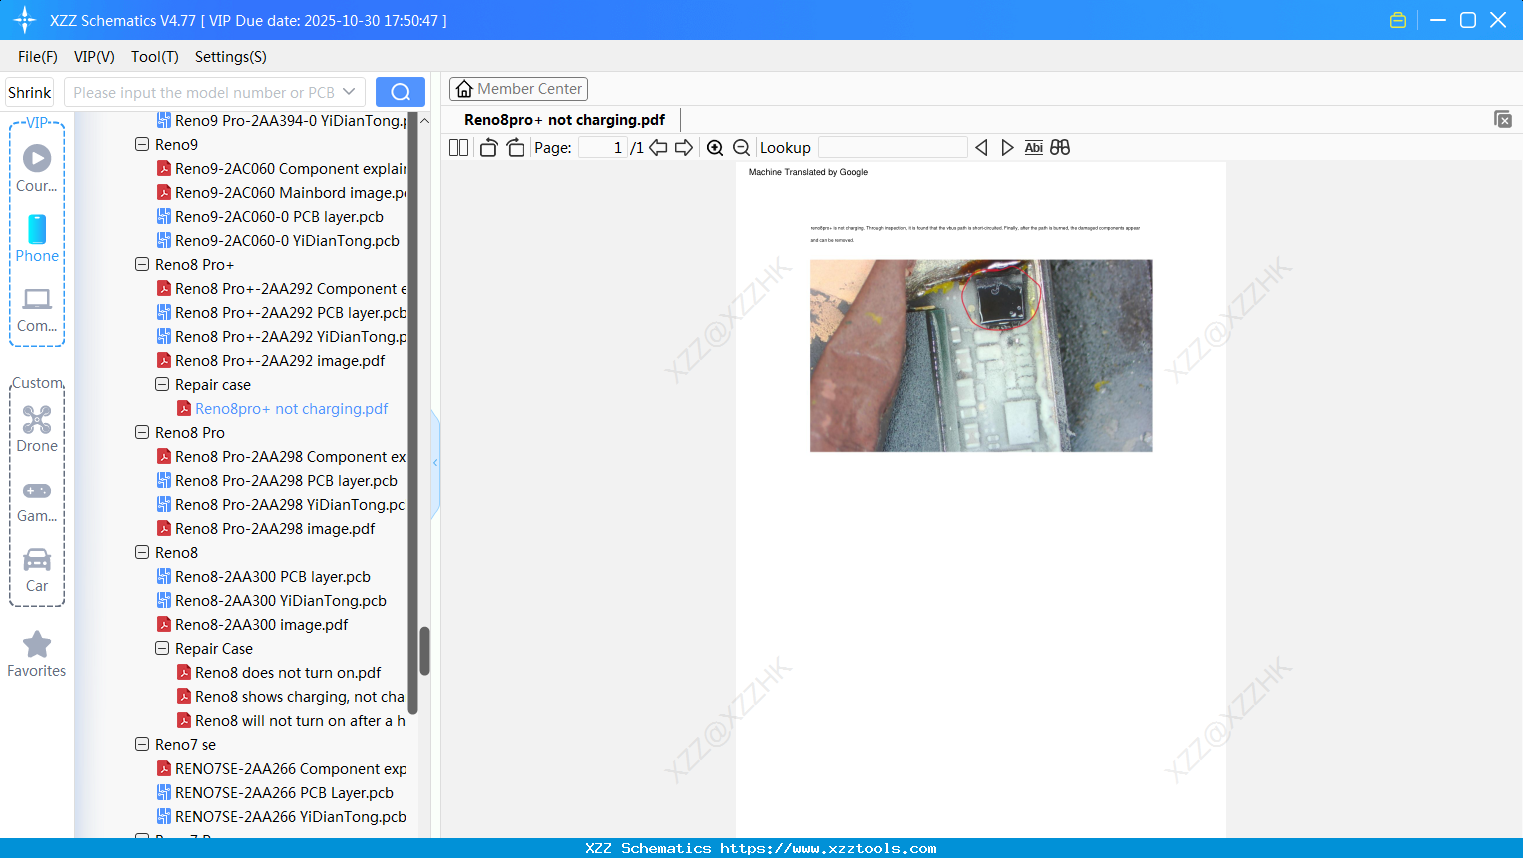Viewport: 1523px width, 858px height.
Task: Collapse the Reno8 Pro node
Action: [x=142, y=432]
